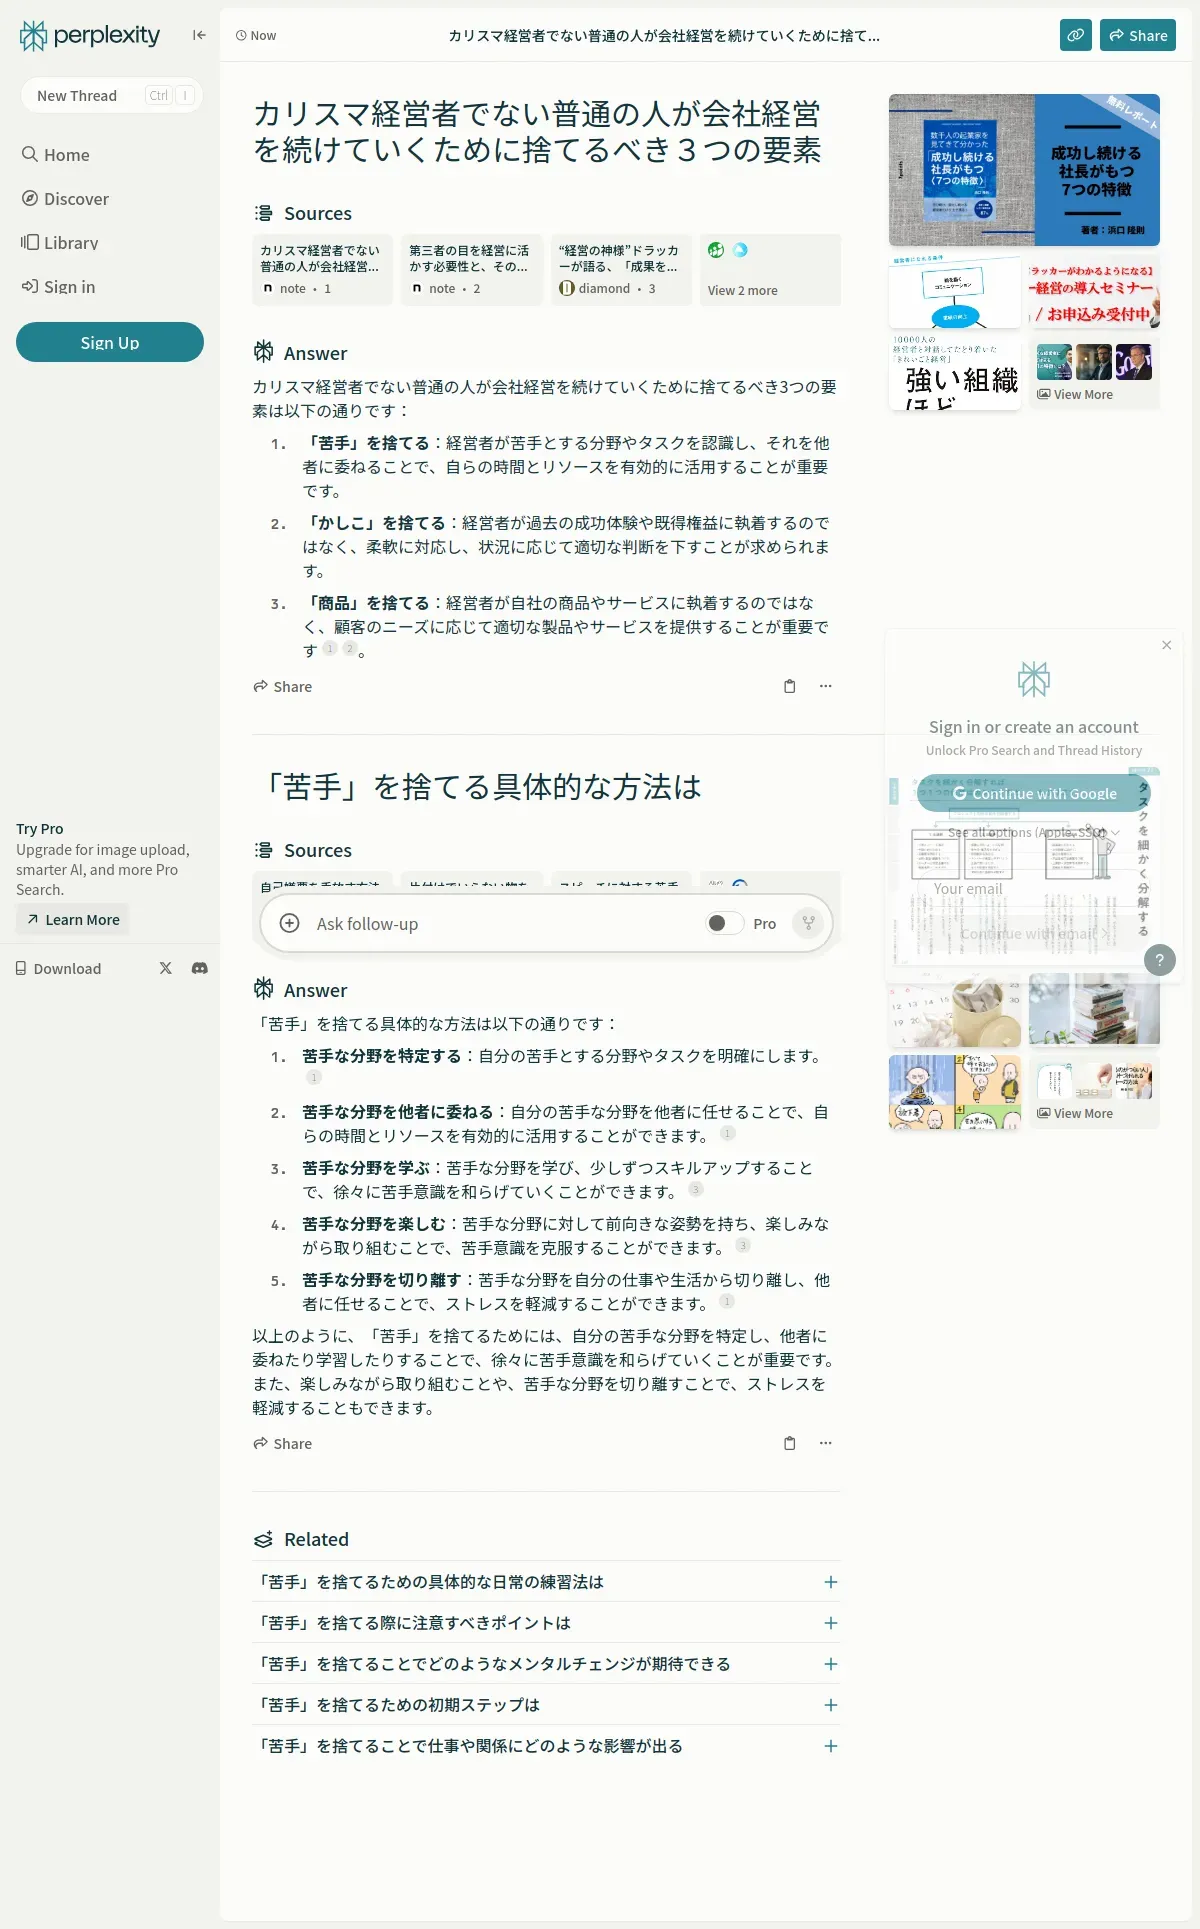This screenshot has width=1200, height=1929.
Task: Click the Your email field
Action: coord(1034,889)
